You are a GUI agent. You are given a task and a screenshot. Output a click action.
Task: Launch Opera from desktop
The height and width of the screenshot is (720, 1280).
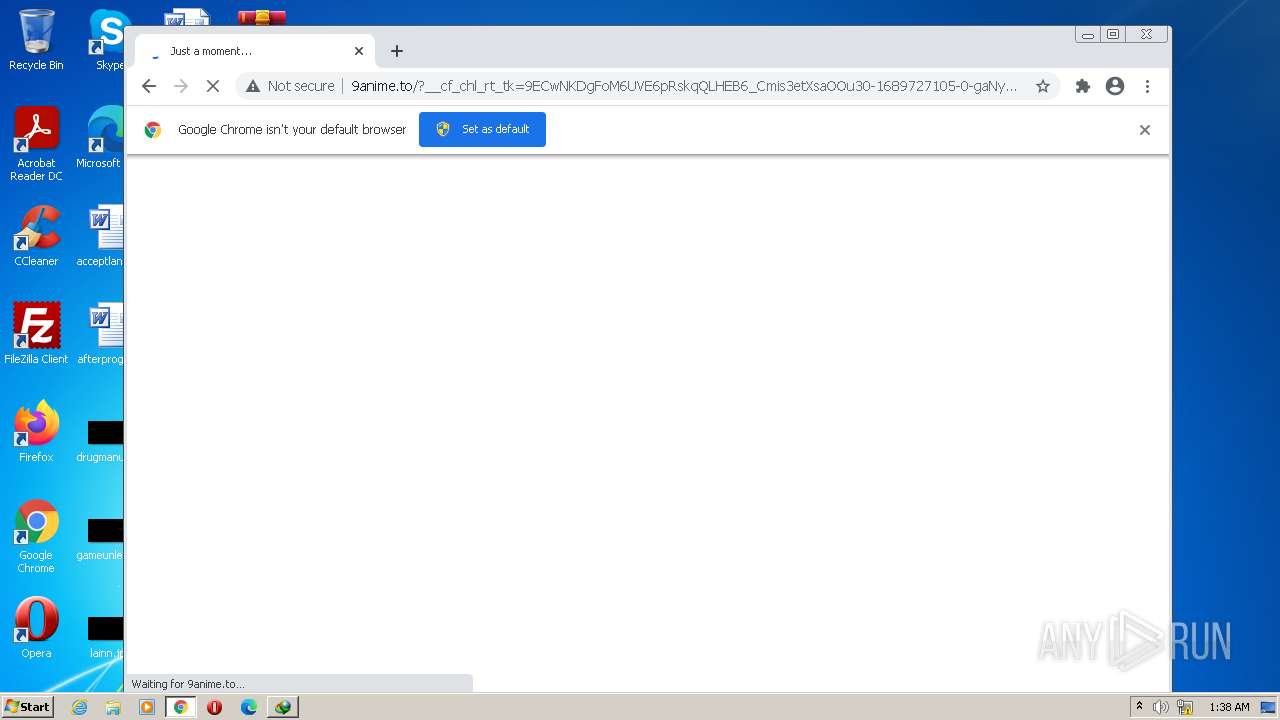click(x=36, y=628)
